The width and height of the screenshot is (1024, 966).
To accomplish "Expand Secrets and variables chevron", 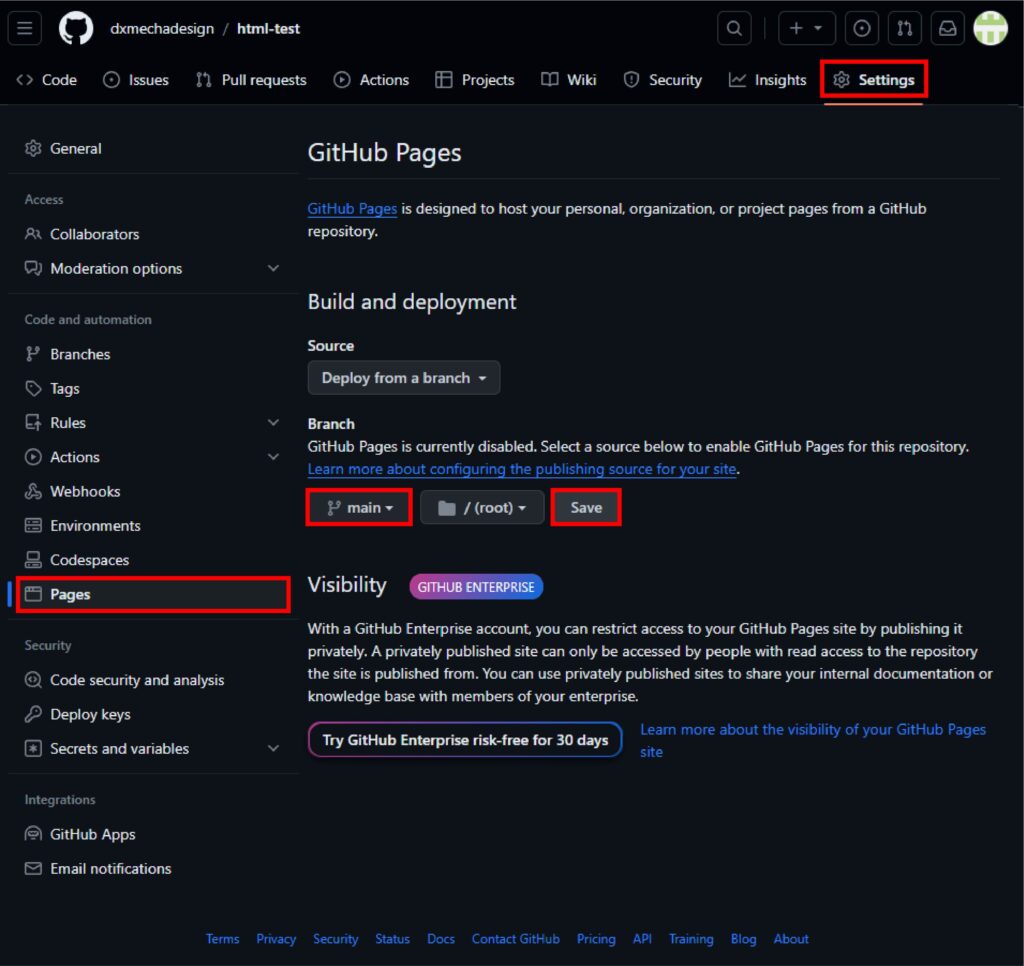I will pyautogui.click(x=274, y=749).
